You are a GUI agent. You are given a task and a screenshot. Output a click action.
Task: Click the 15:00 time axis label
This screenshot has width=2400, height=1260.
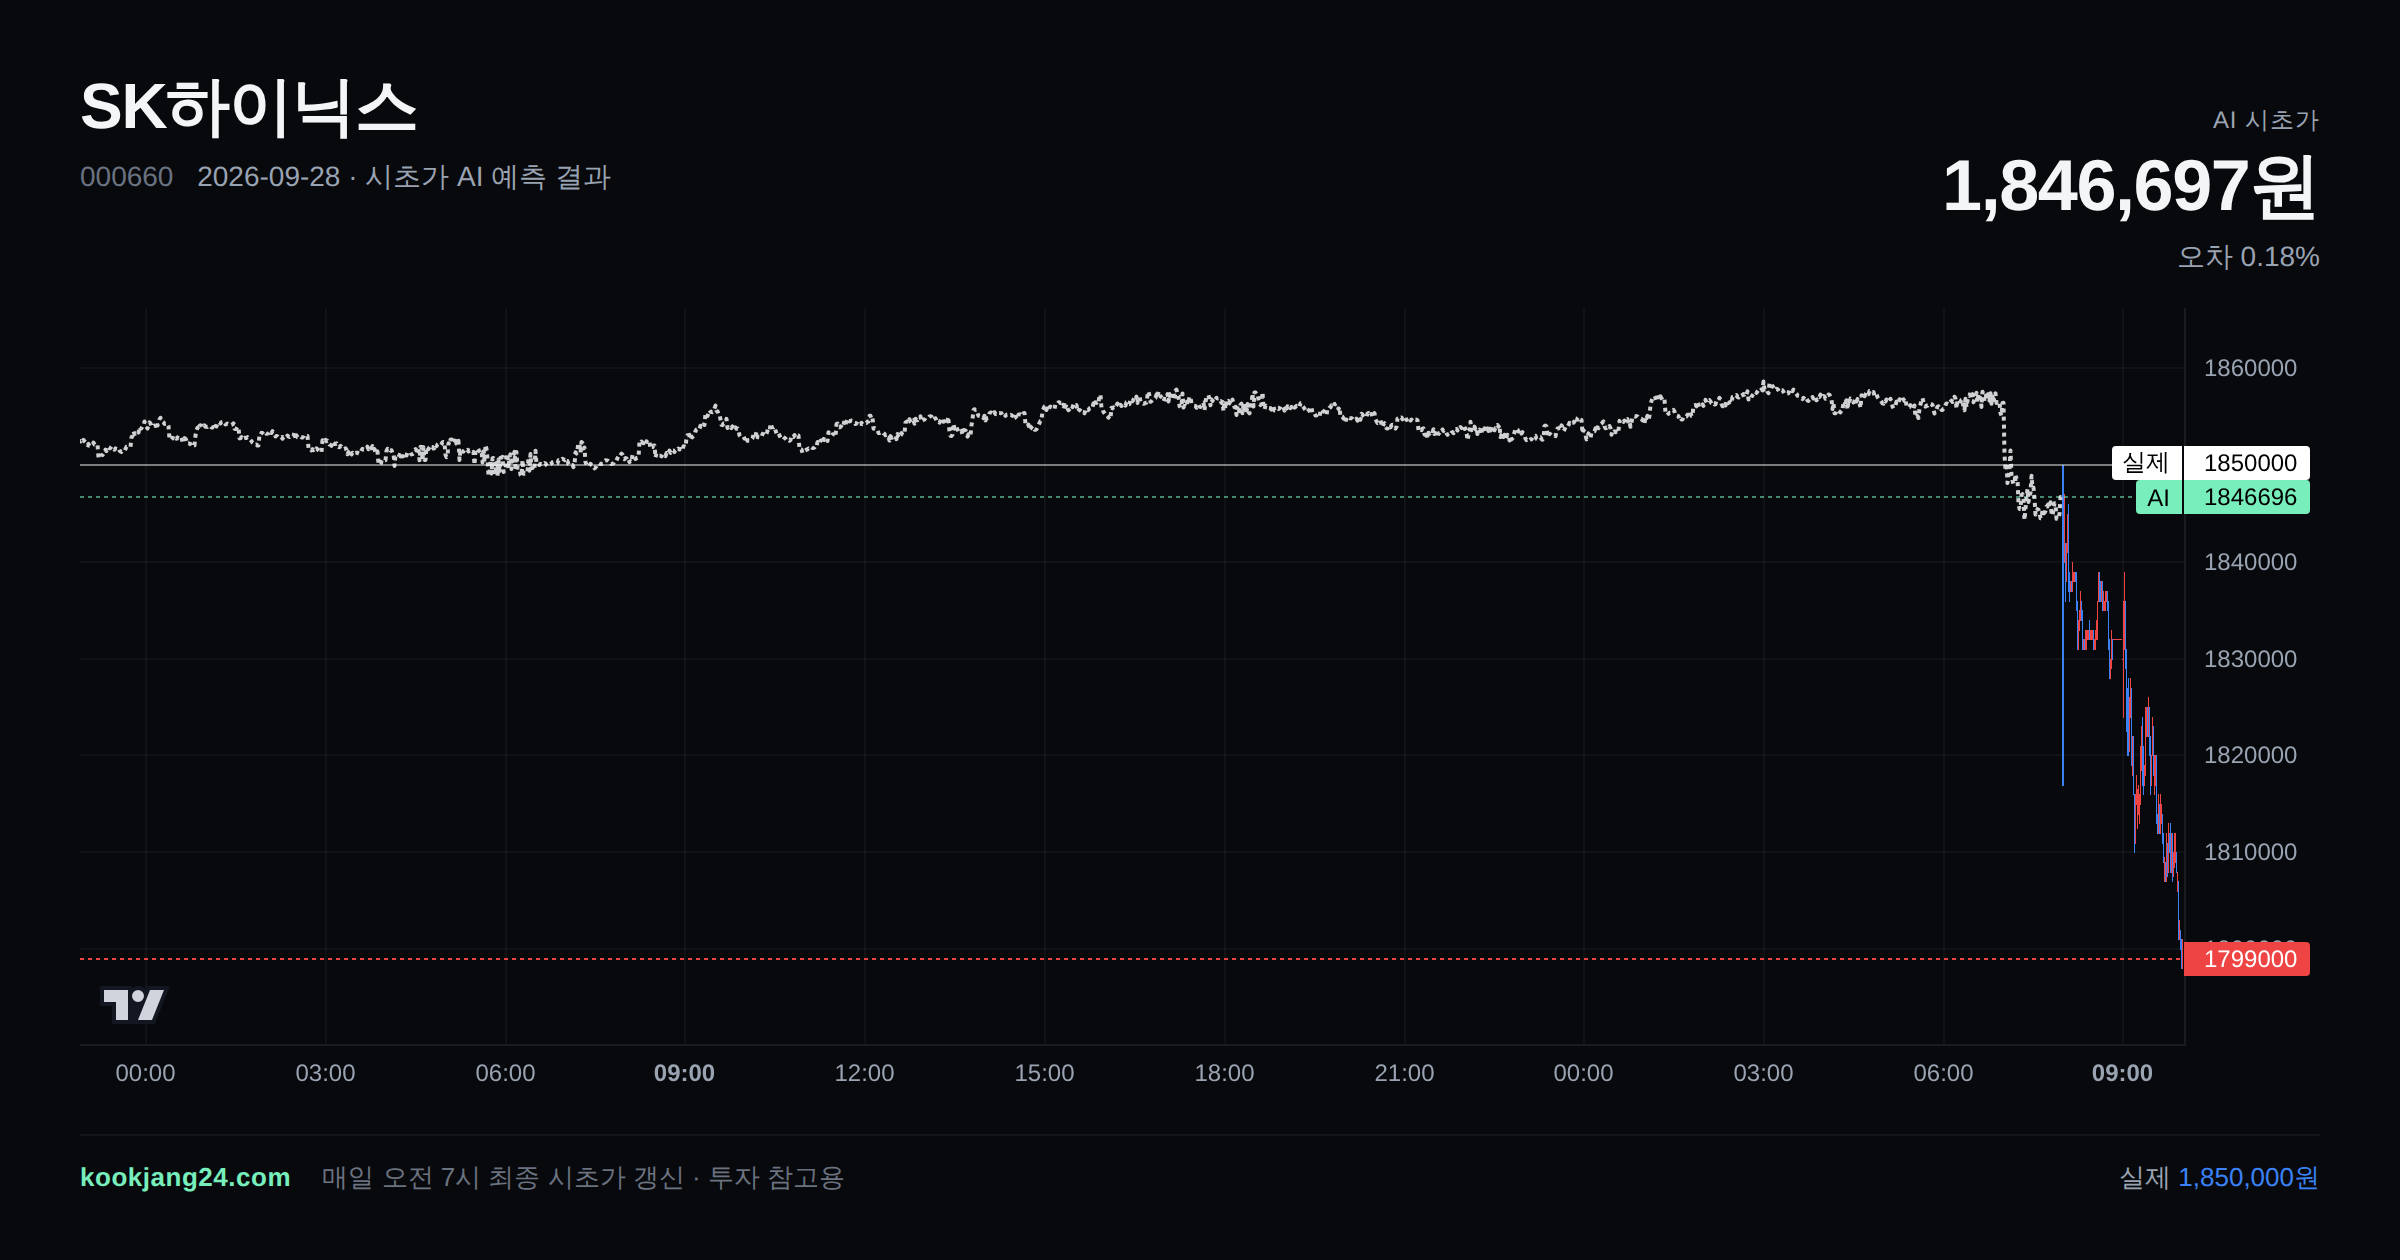point(1044,1073)
